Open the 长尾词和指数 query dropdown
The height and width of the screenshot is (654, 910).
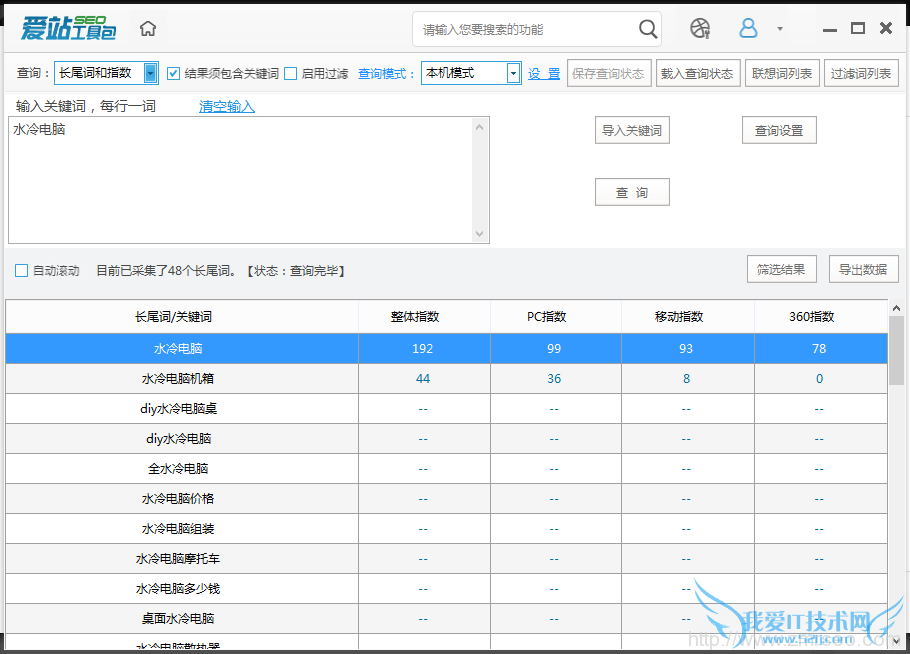pyautogui.click(x=151, y=73)
